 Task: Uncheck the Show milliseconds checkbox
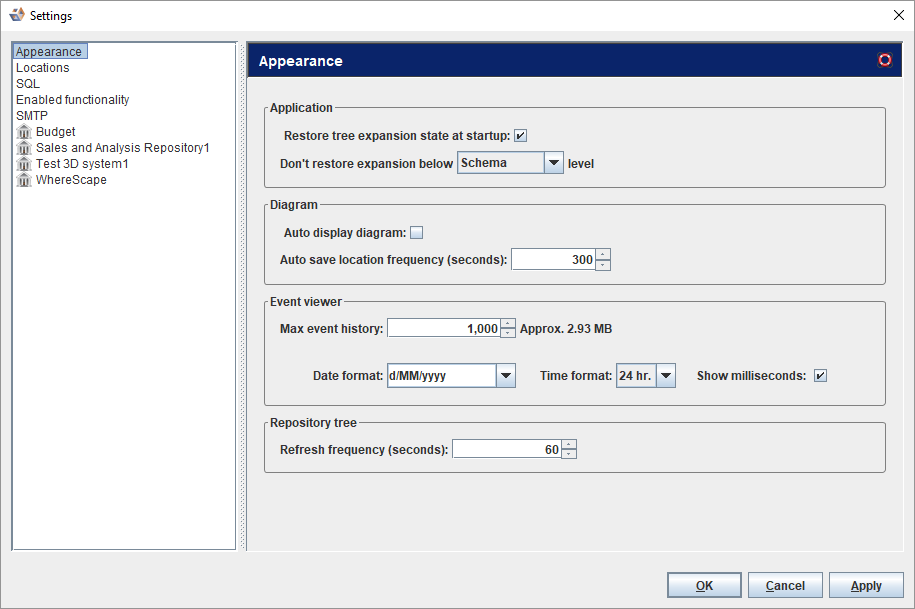click(x=820, y=376)
